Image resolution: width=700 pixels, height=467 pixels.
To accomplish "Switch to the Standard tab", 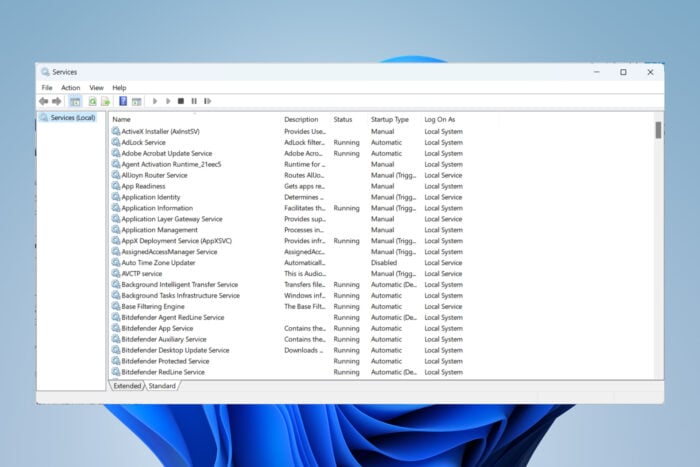I will (x=162, y=385).
